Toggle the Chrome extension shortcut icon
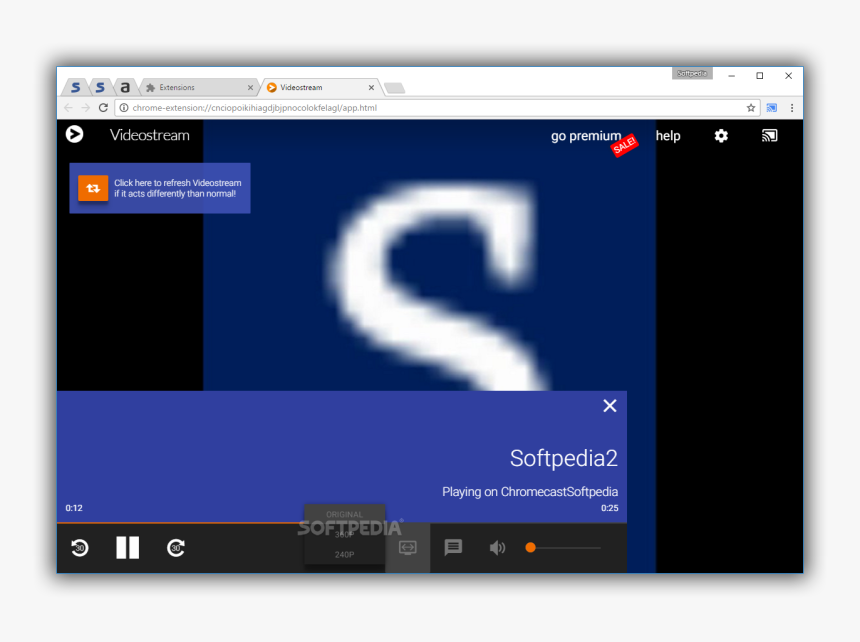 click(770, 107)
